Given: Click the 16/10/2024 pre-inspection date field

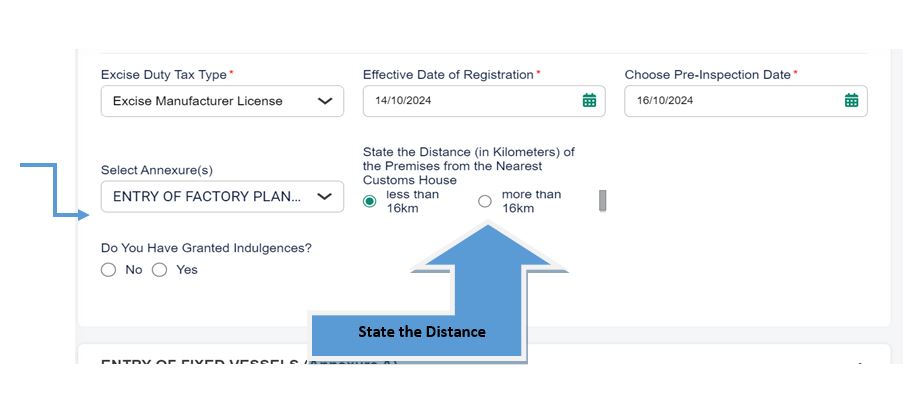Looking at the screenshot, I should [746, 101].
